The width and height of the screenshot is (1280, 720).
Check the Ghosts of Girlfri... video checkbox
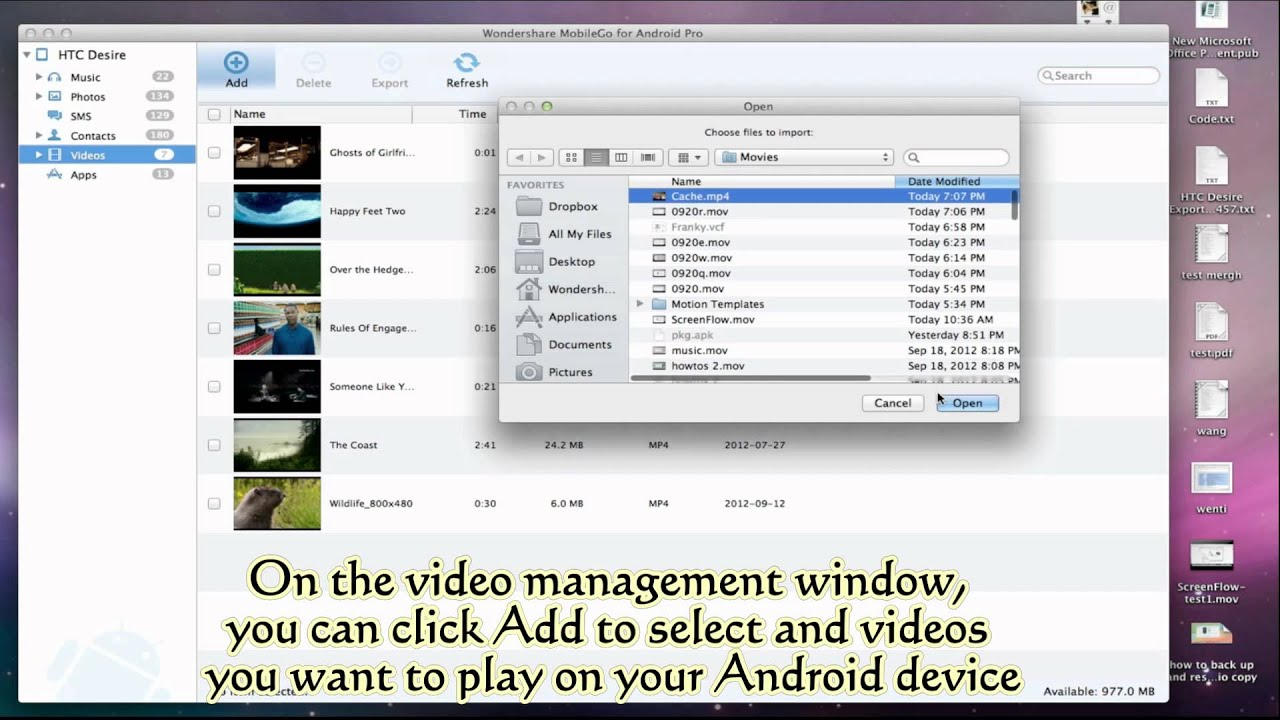click(214, 153)
